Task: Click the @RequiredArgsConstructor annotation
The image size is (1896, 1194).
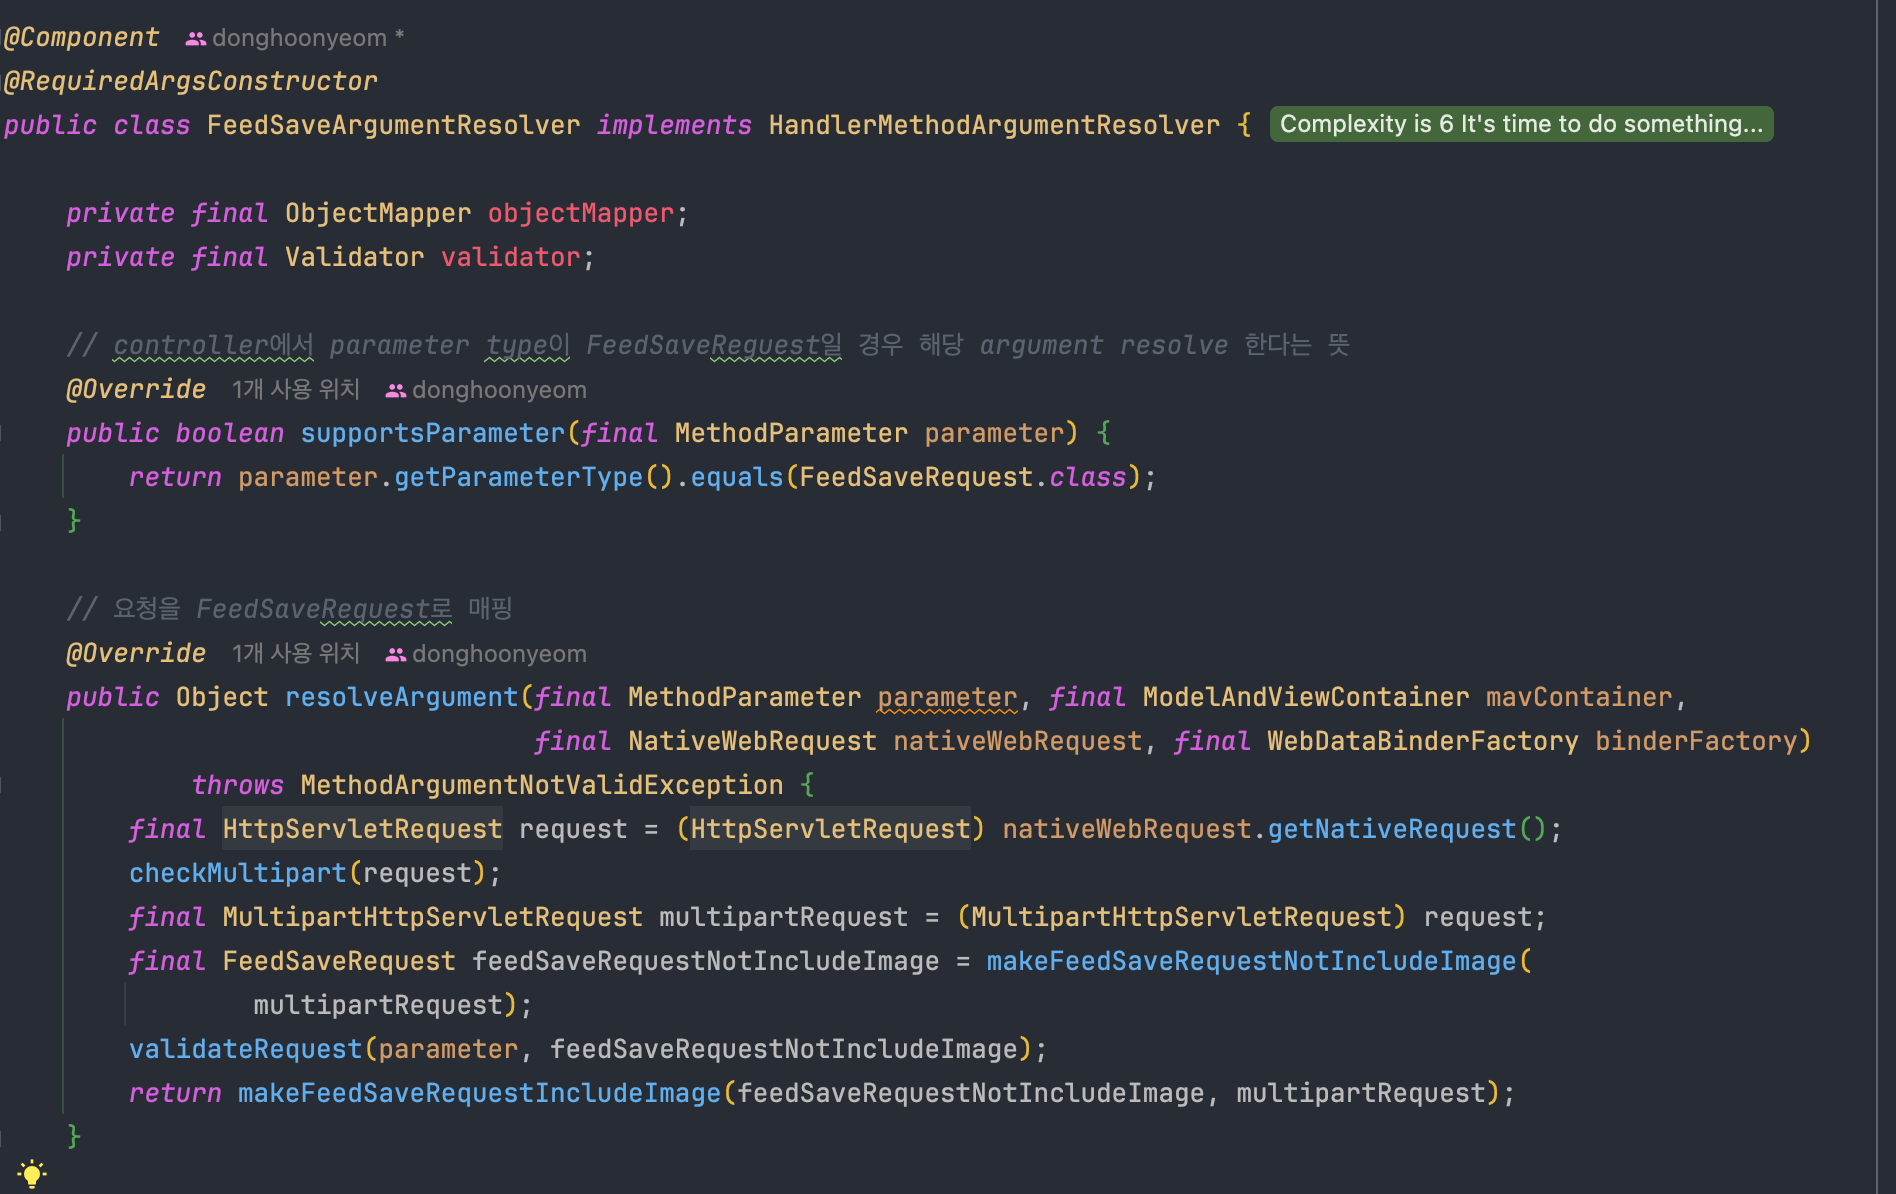Action: pos(191,81)
